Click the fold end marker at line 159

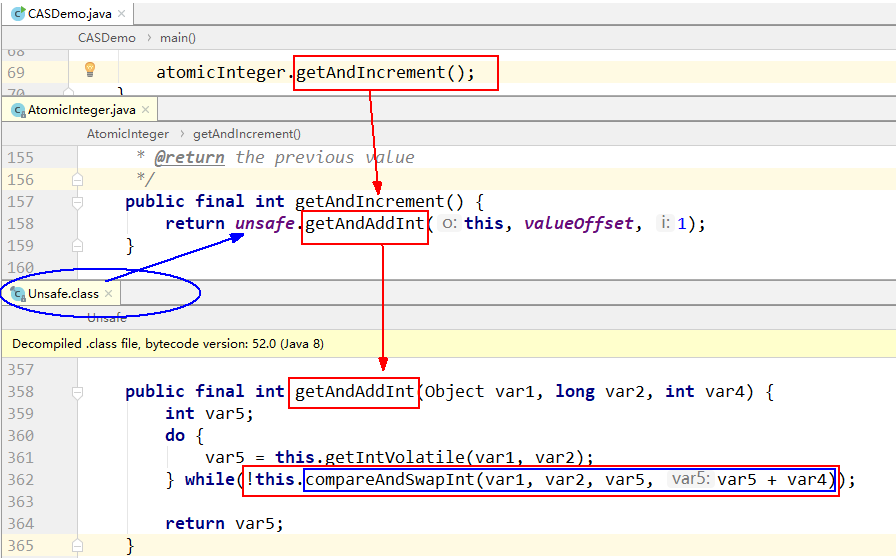(78, 246)
